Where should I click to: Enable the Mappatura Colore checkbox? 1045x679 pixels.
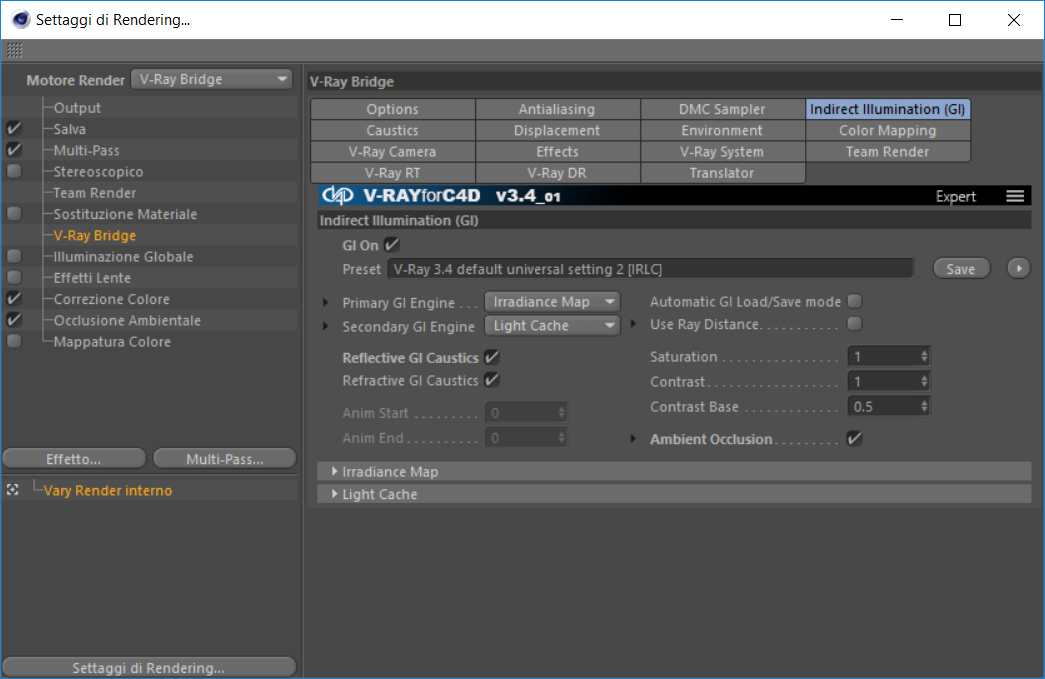(x=14, y=342)
